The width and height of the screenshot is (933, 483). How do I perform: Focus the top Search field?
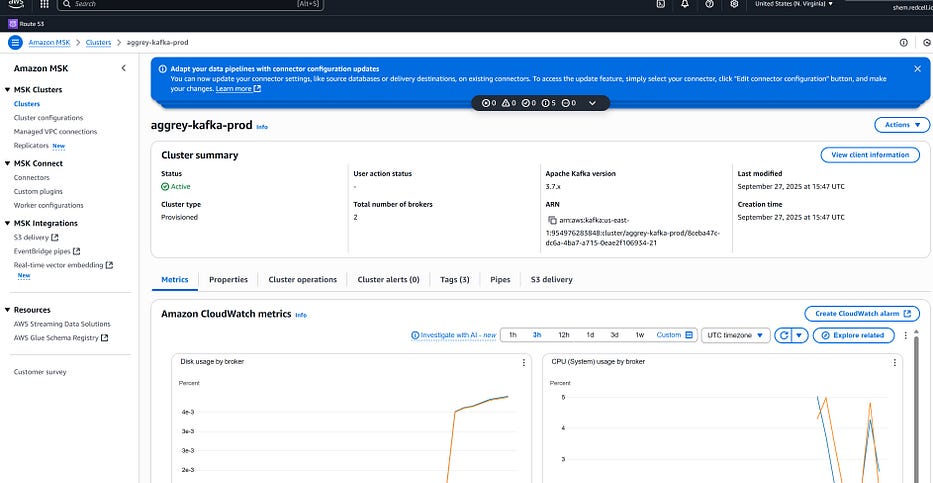(190, 4)
